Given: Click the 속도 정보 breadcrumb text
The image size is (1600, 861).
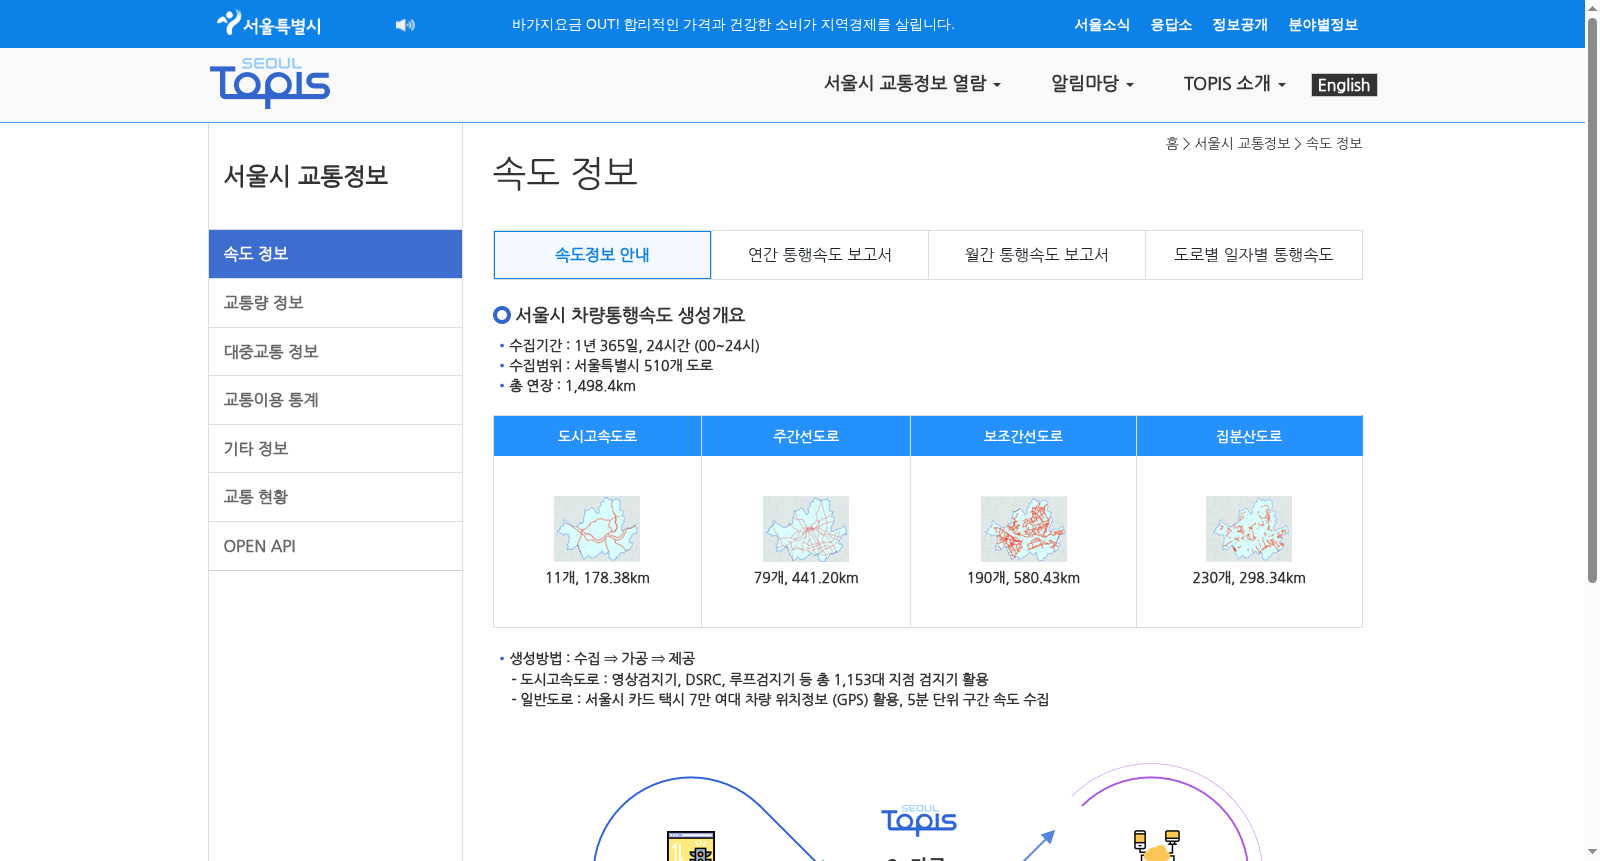Looking at the screenshot, I should 1334,144.
